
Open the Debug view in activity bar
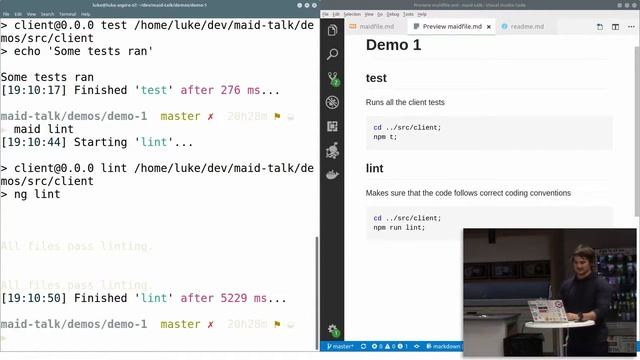332,102
